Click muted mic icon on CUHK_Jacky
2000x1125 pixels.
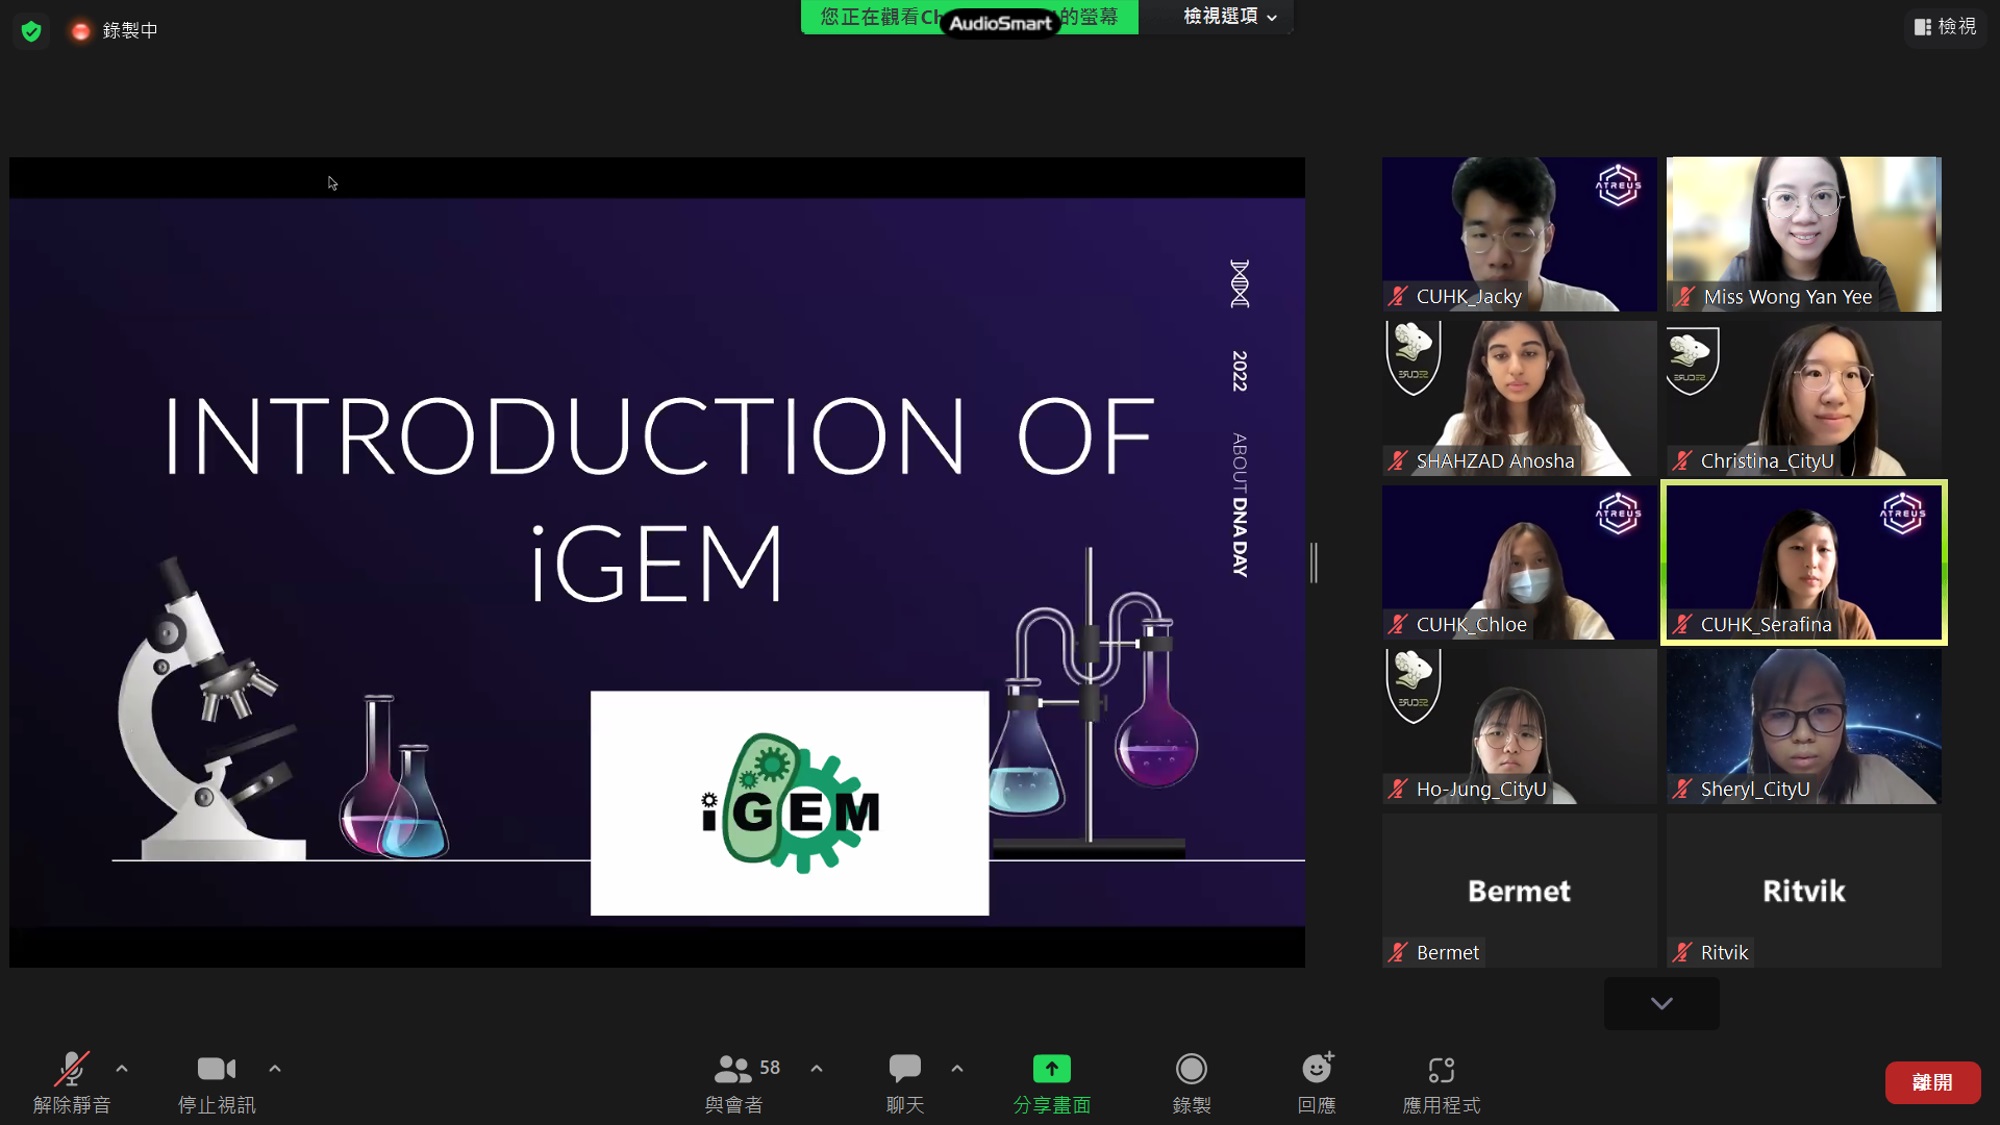[1398, 296]
